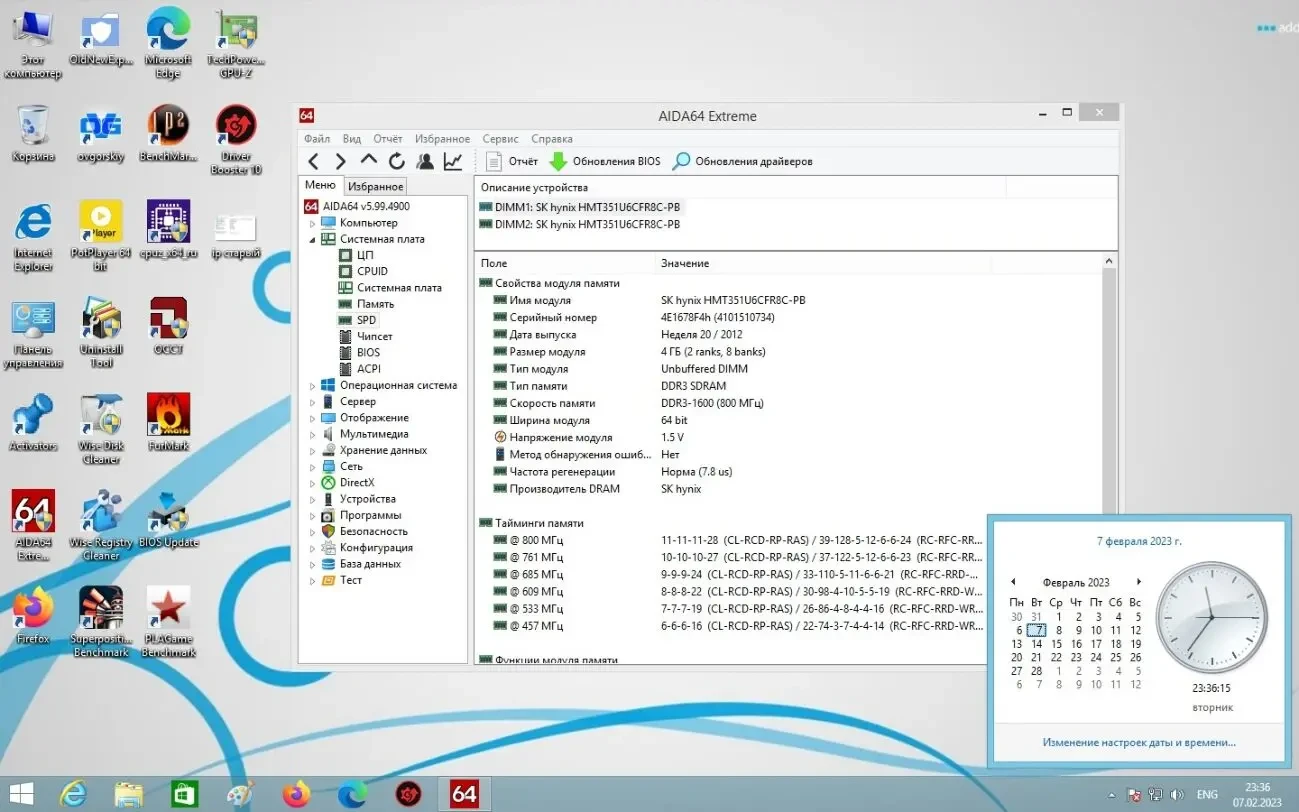Viewport: 1299px width, 812px height.
Task: Click the Обновления BIOS green arrow icon
Action: 560,160
